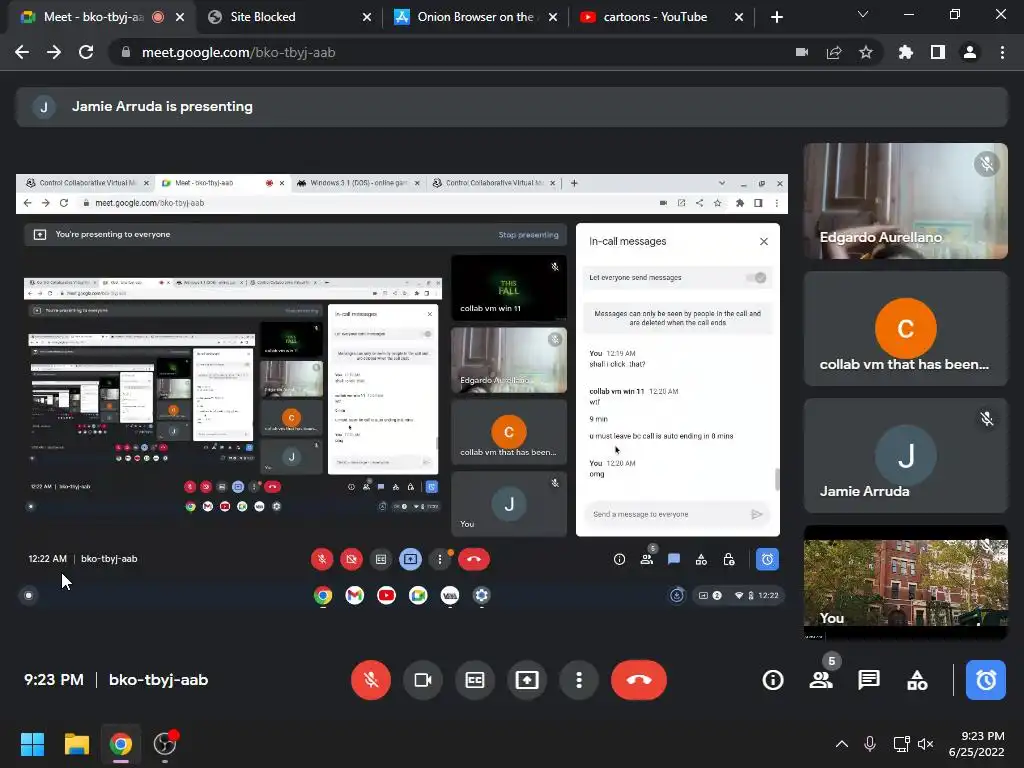Switch to Meet - bko-tbyj-aab tab
This screenshot has width=1024, height=768.
[93, 17]
